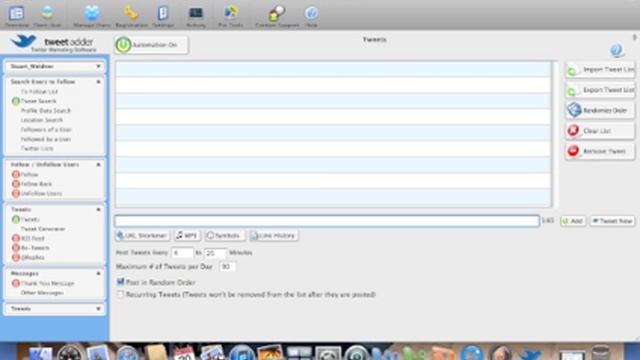Click the Contact Support icon
This screenshot has height=360, width=640.
(x=277, y=15)
